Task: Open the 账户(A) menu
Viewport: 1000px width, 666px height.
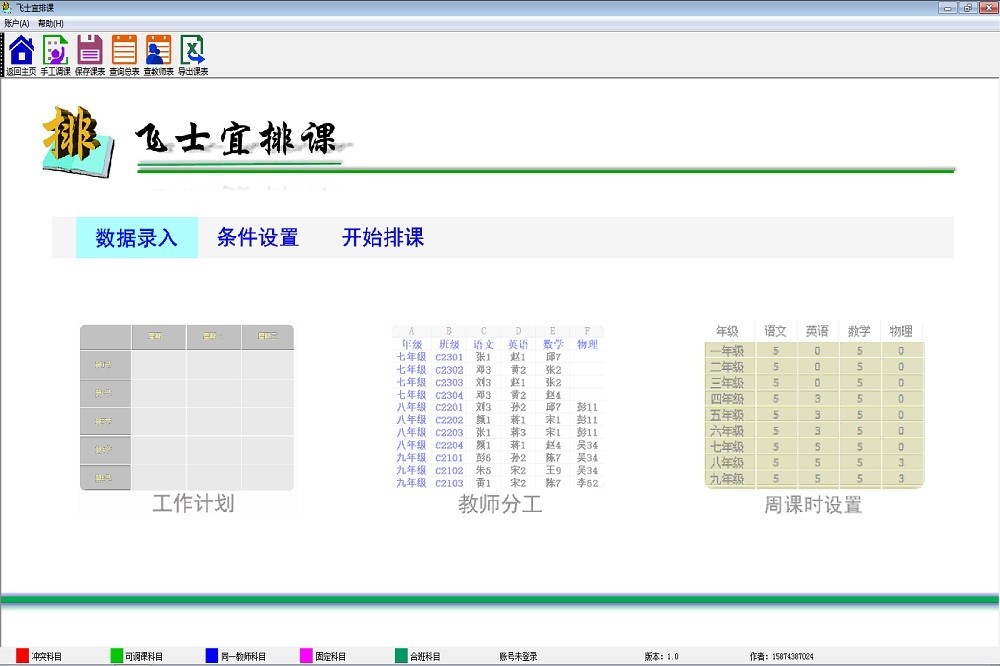Action: pos(17,23)
